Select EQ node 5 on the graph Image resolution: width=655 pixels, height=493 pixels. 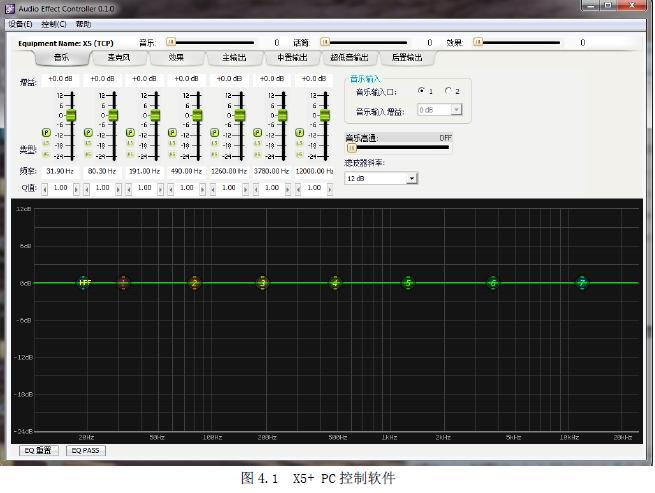pyautogui.click(x=408, y=283)
